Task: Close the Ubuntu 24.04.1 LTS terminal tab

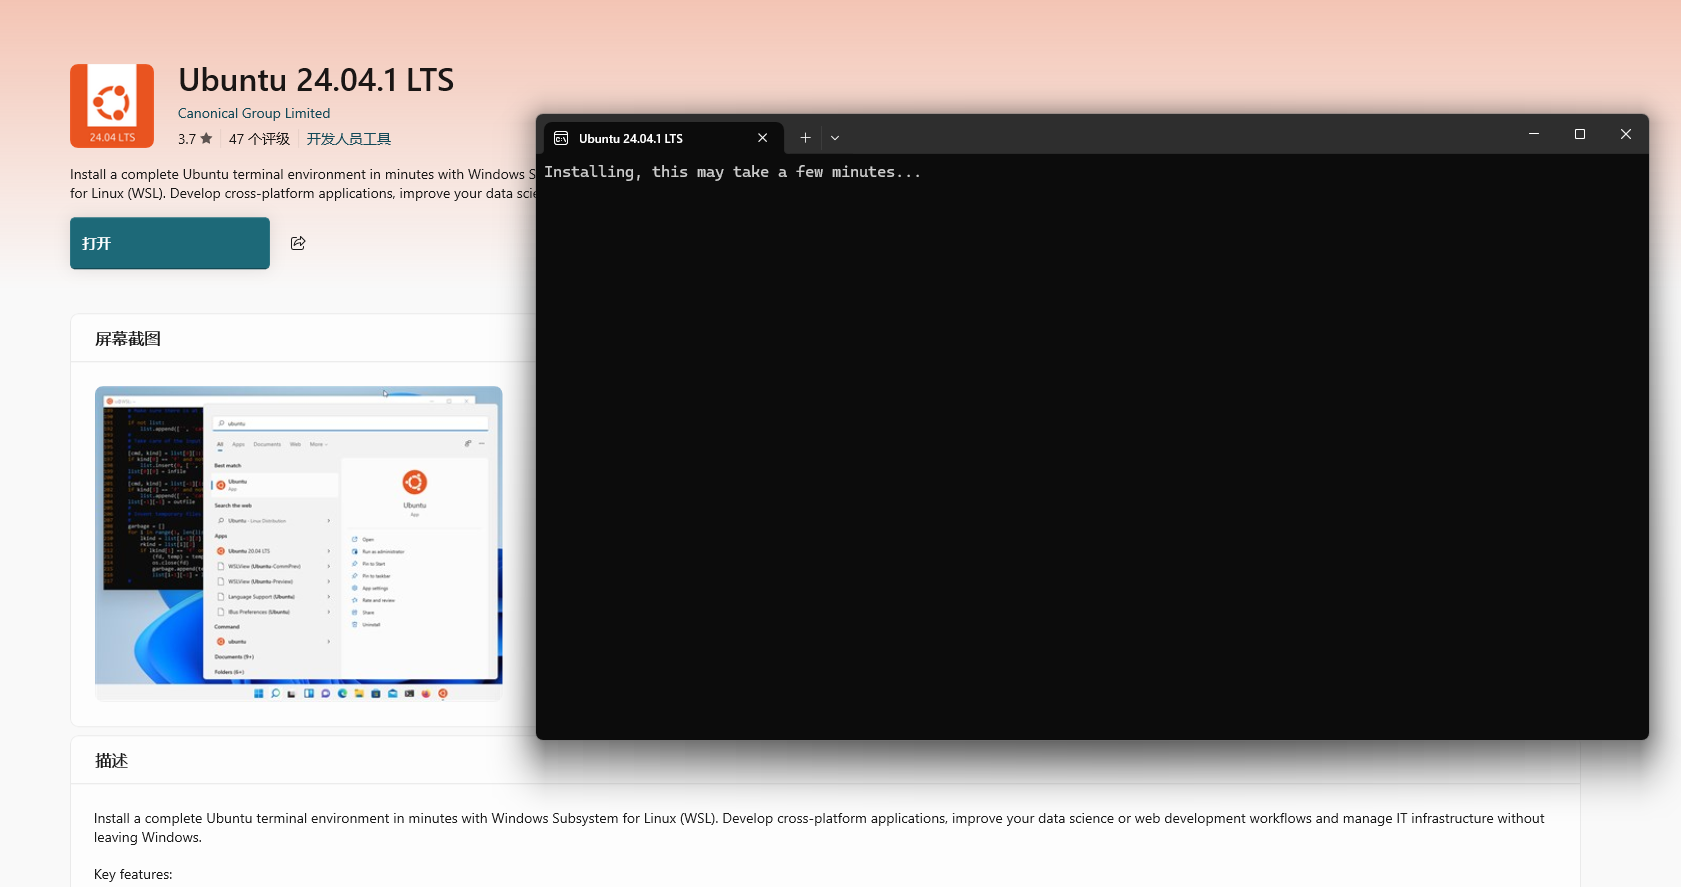Action: pos(763,138)
